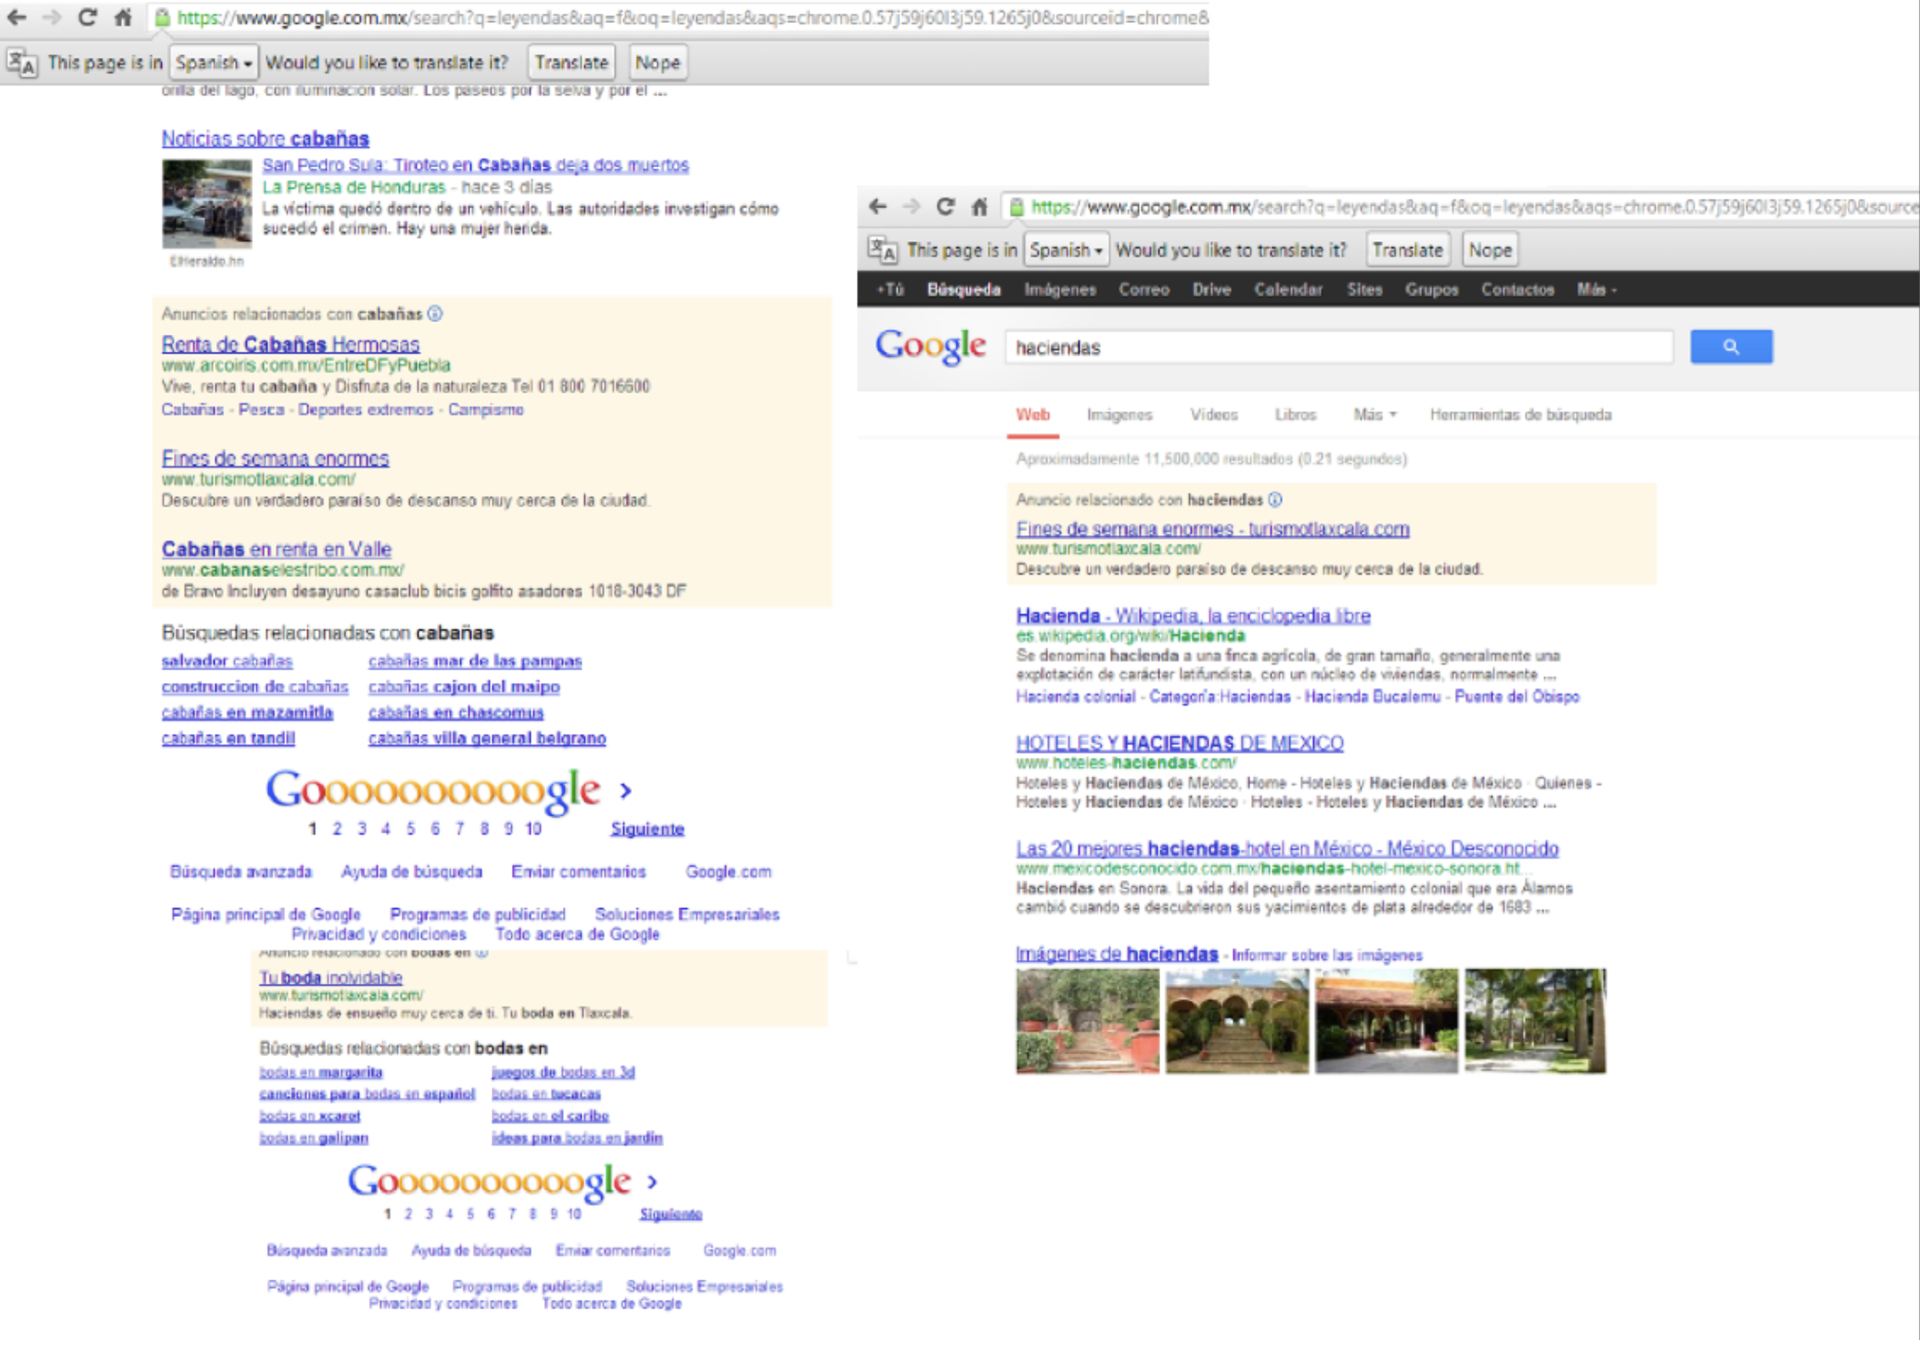Switch to the Libros search tab

(1295, 414)
